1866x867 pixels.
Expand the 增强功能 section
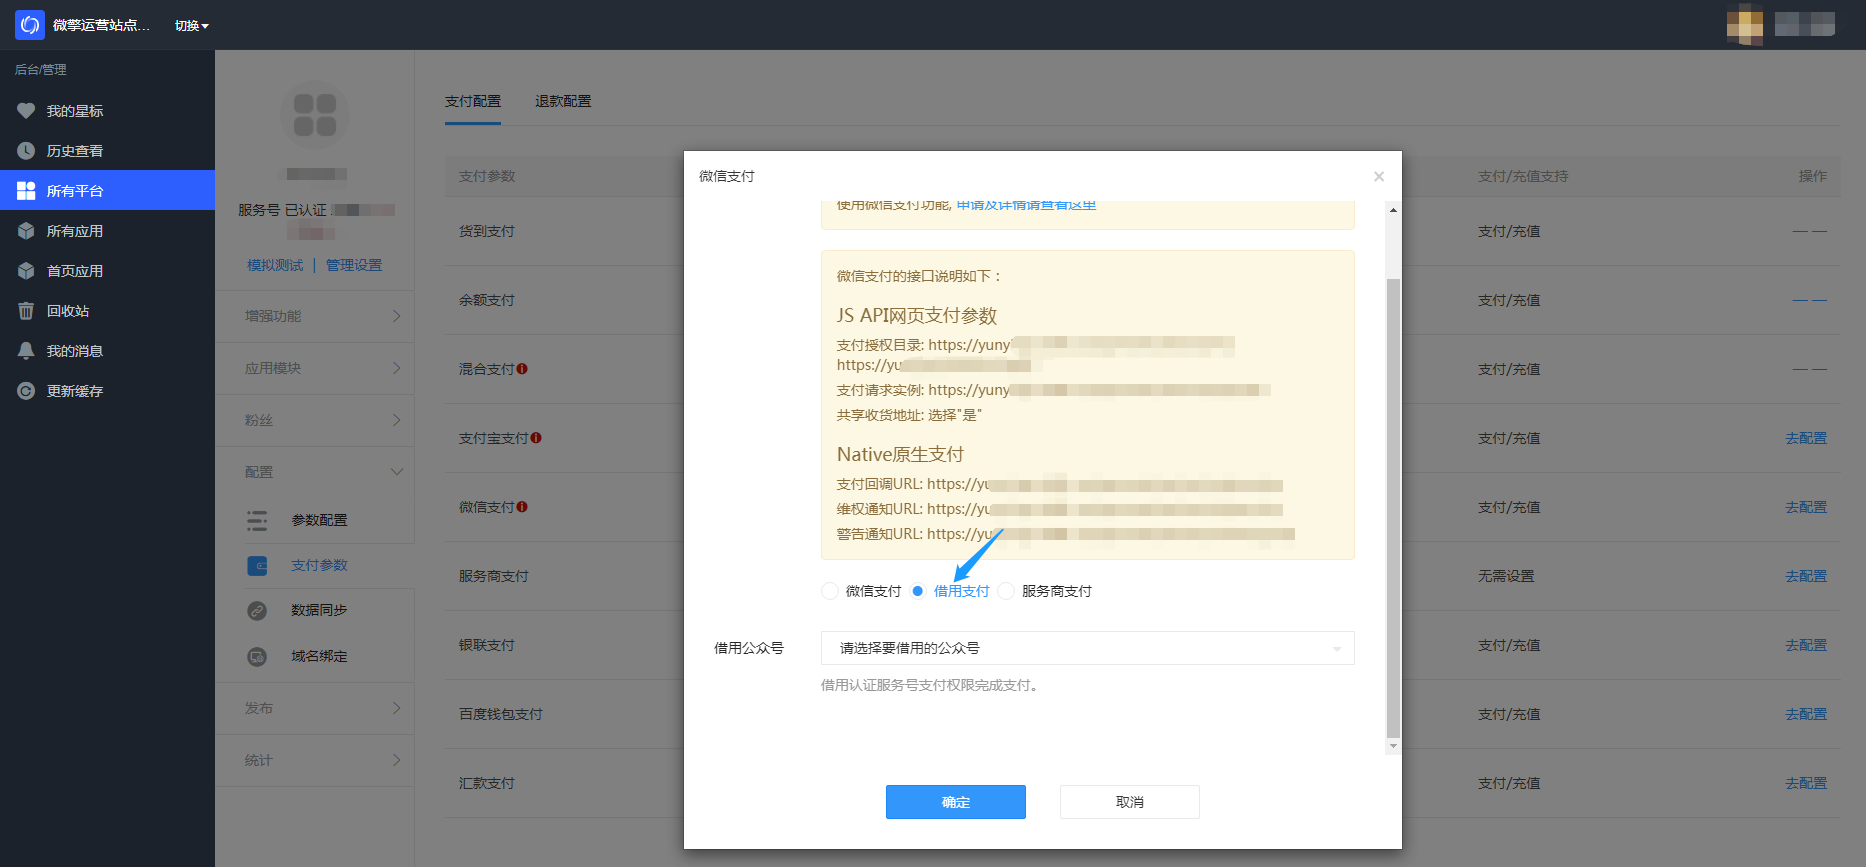315,316
